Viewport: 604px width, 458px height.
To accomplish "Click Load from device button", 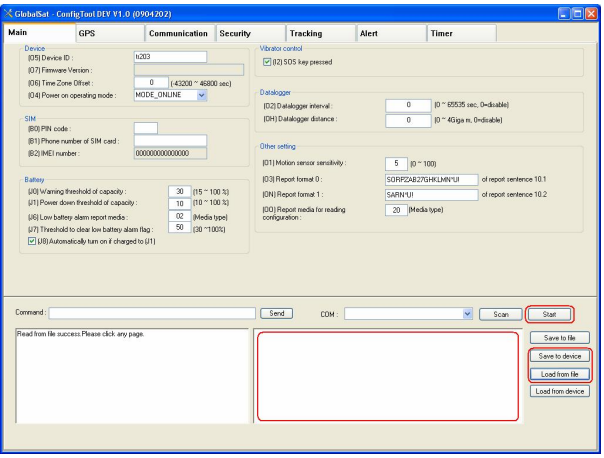I will pyautogui.click(x=560, y=391).
